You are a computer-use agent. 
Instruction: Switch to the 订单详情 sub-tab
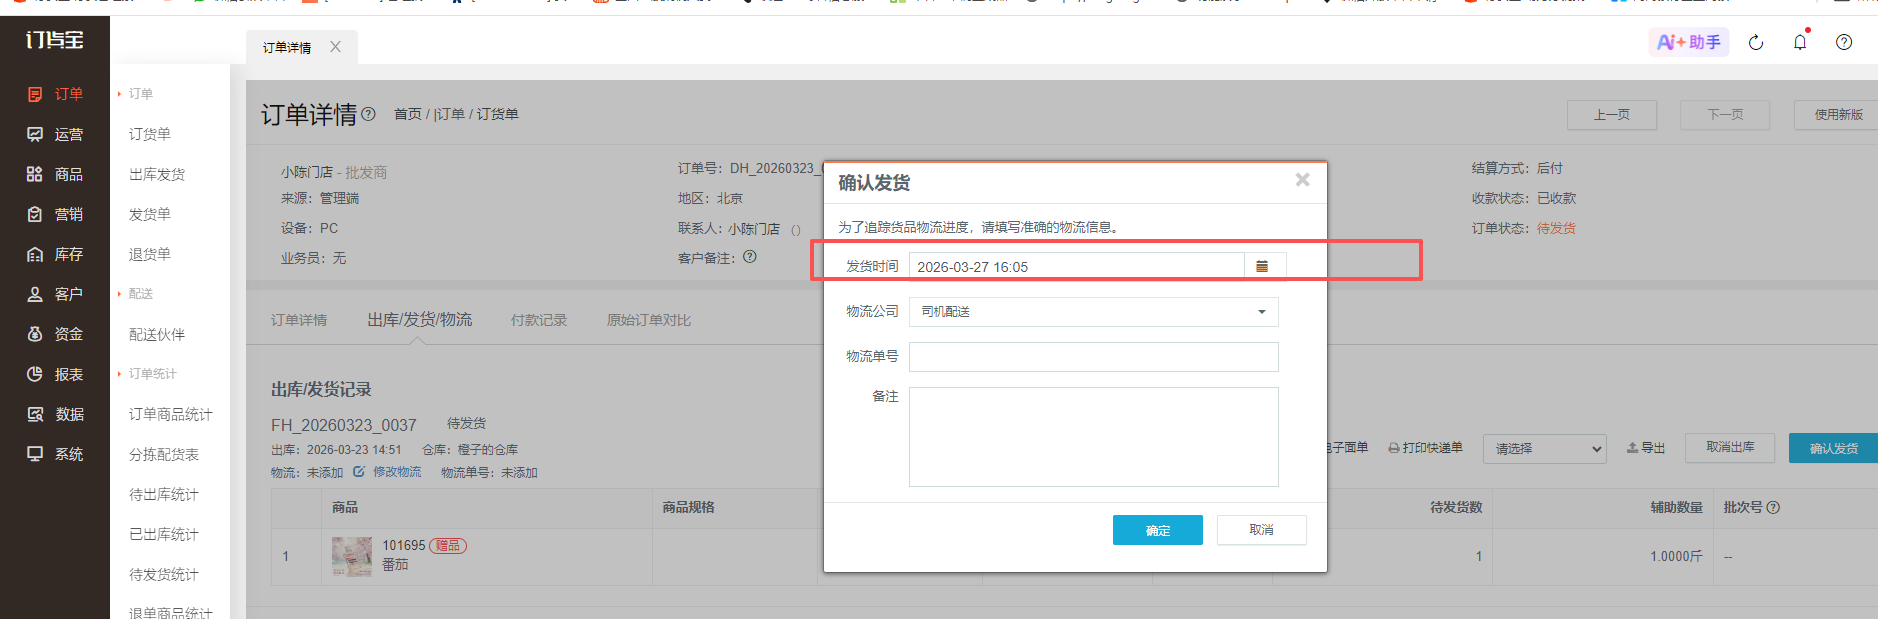tap(299, 320)
